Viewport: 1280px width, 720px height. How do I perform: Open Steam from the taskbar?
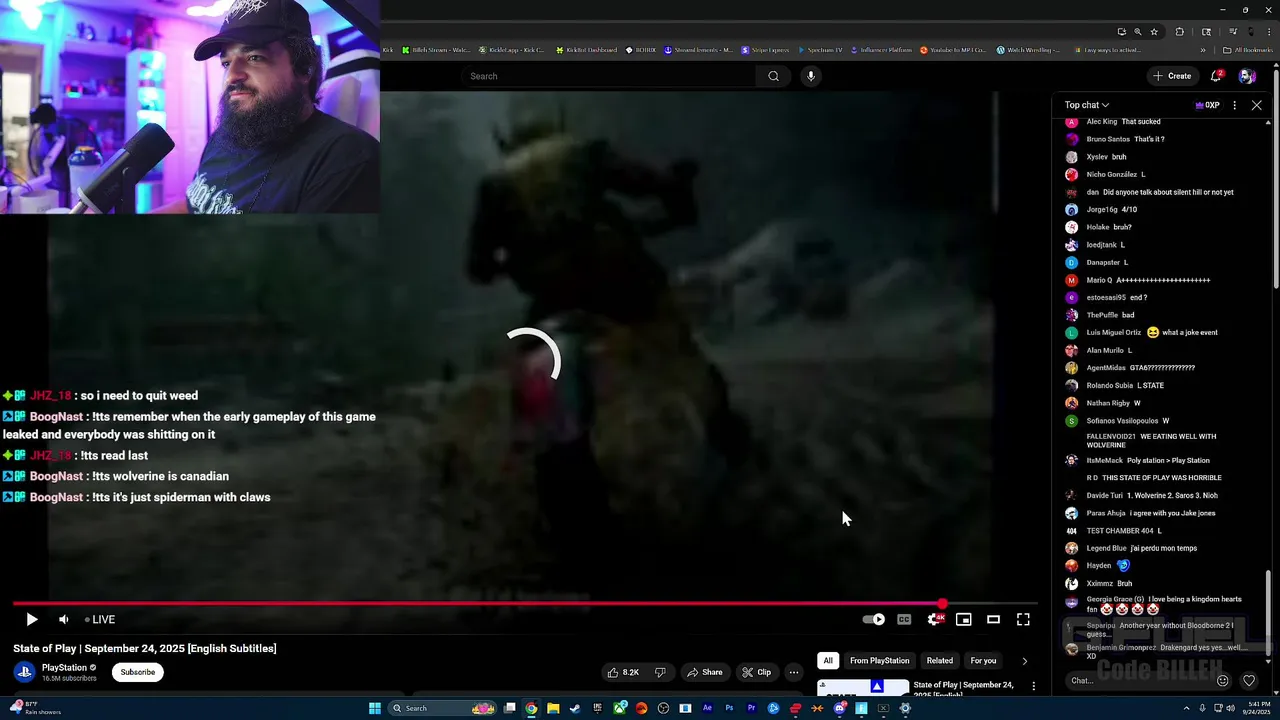pyautogui.click(x=574, y=708)
